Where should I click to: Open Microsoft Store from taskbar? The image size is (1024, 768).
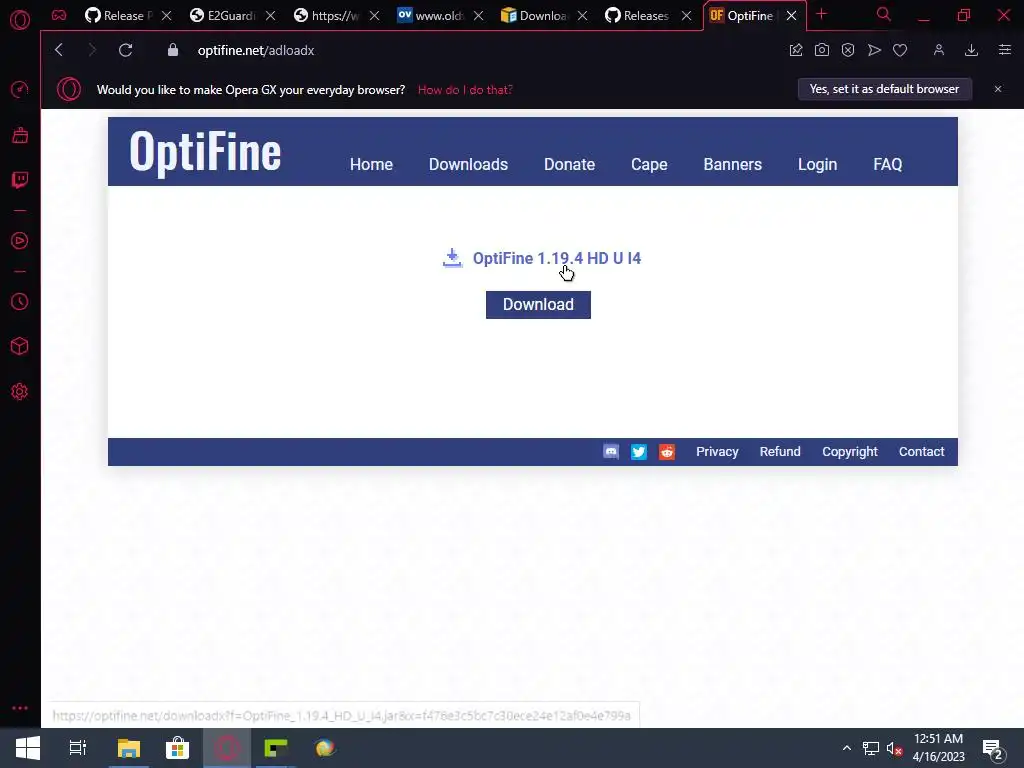click(x=177, y=748)
